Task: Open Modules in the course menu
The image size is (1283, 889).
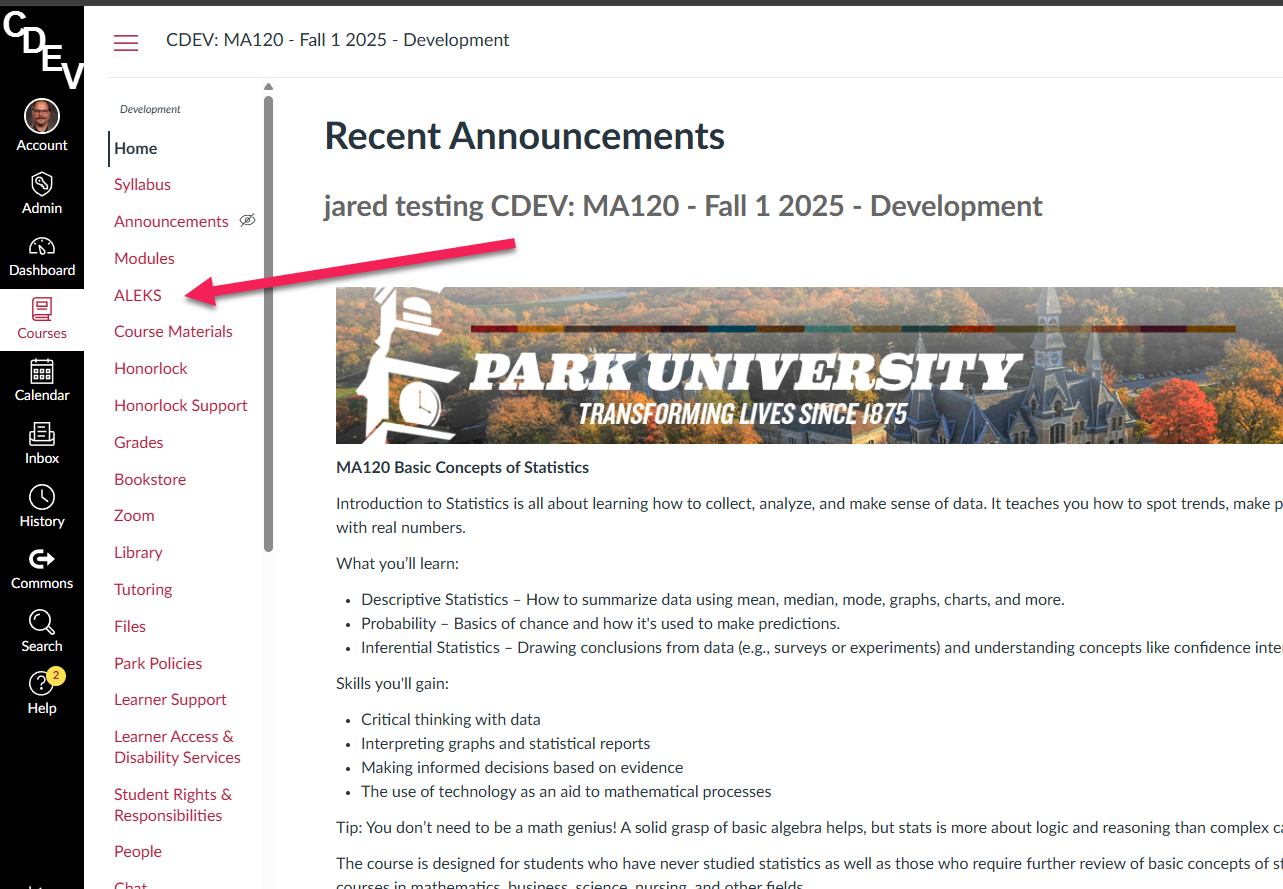Action: (x=144, y=258)
